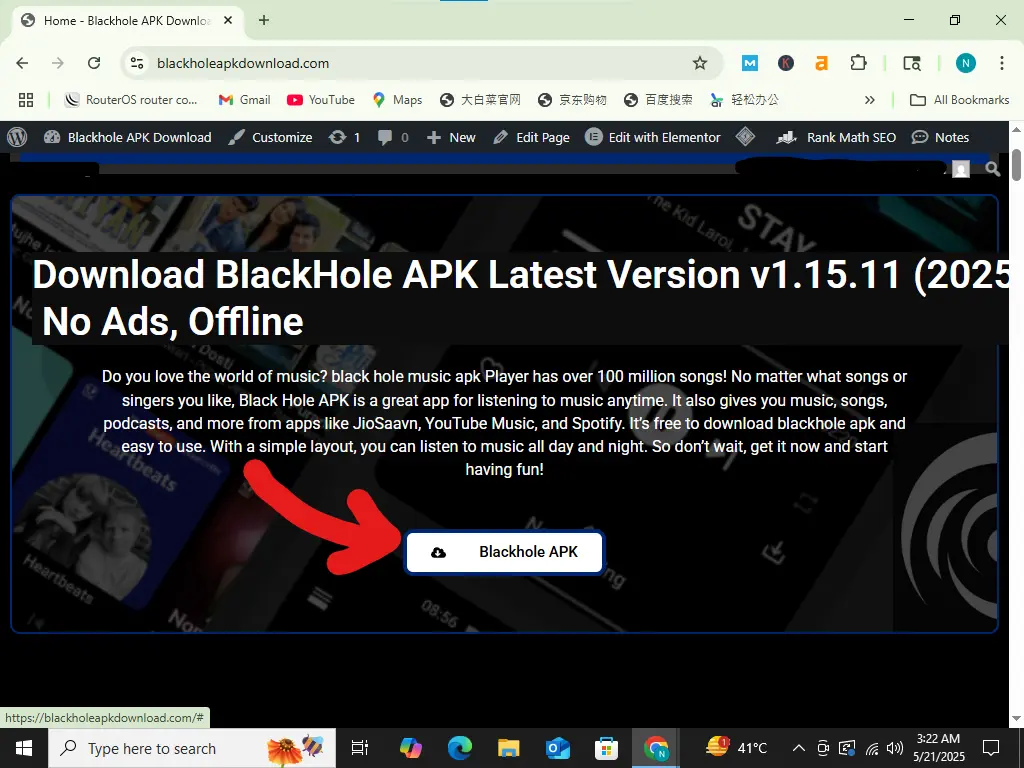Close the Blackhole APK Download tab
The width and height of the screenshot is (1024, 768).
(228, 20)
